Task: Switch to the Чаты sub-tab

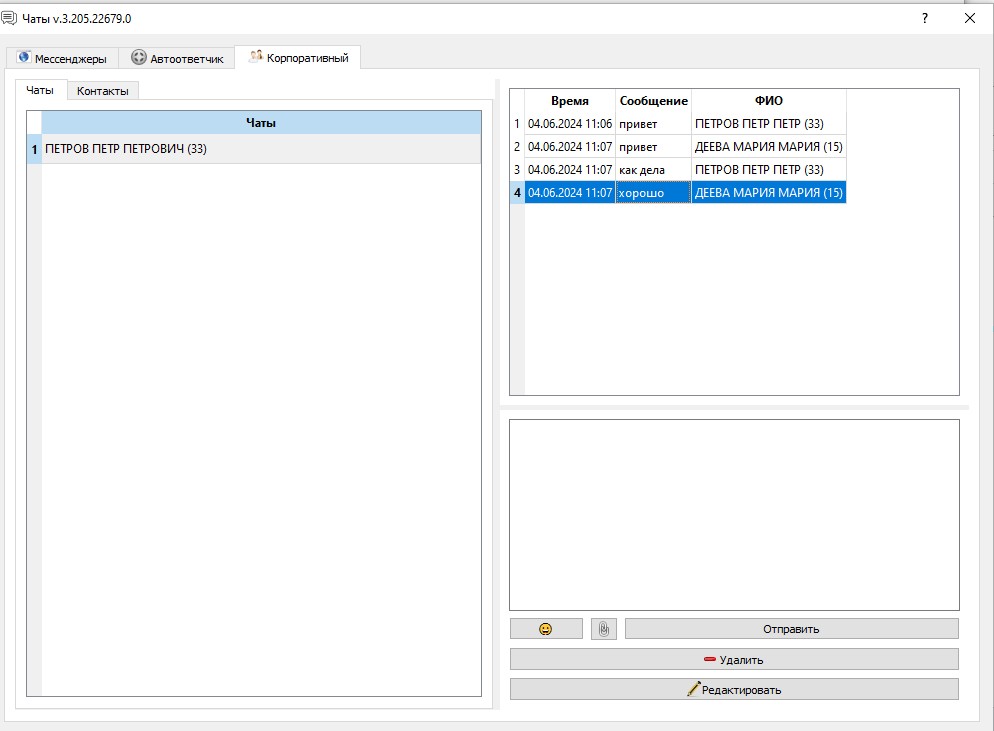Action: click(40, 90)
